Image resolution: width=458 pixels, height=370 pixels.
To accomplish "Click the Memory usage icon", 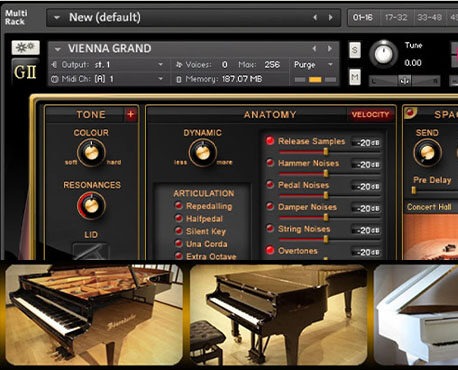I will (179, 79).
